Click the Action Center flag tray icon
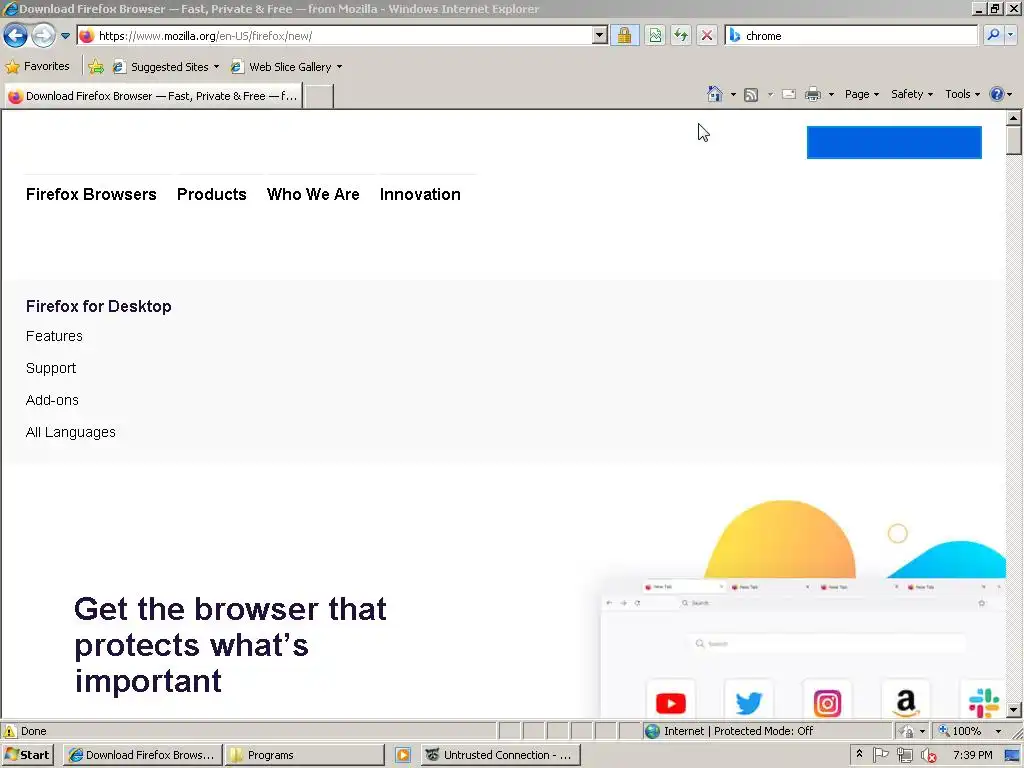The height and width of the screenshot is (768, 1024). pos(880,755)
